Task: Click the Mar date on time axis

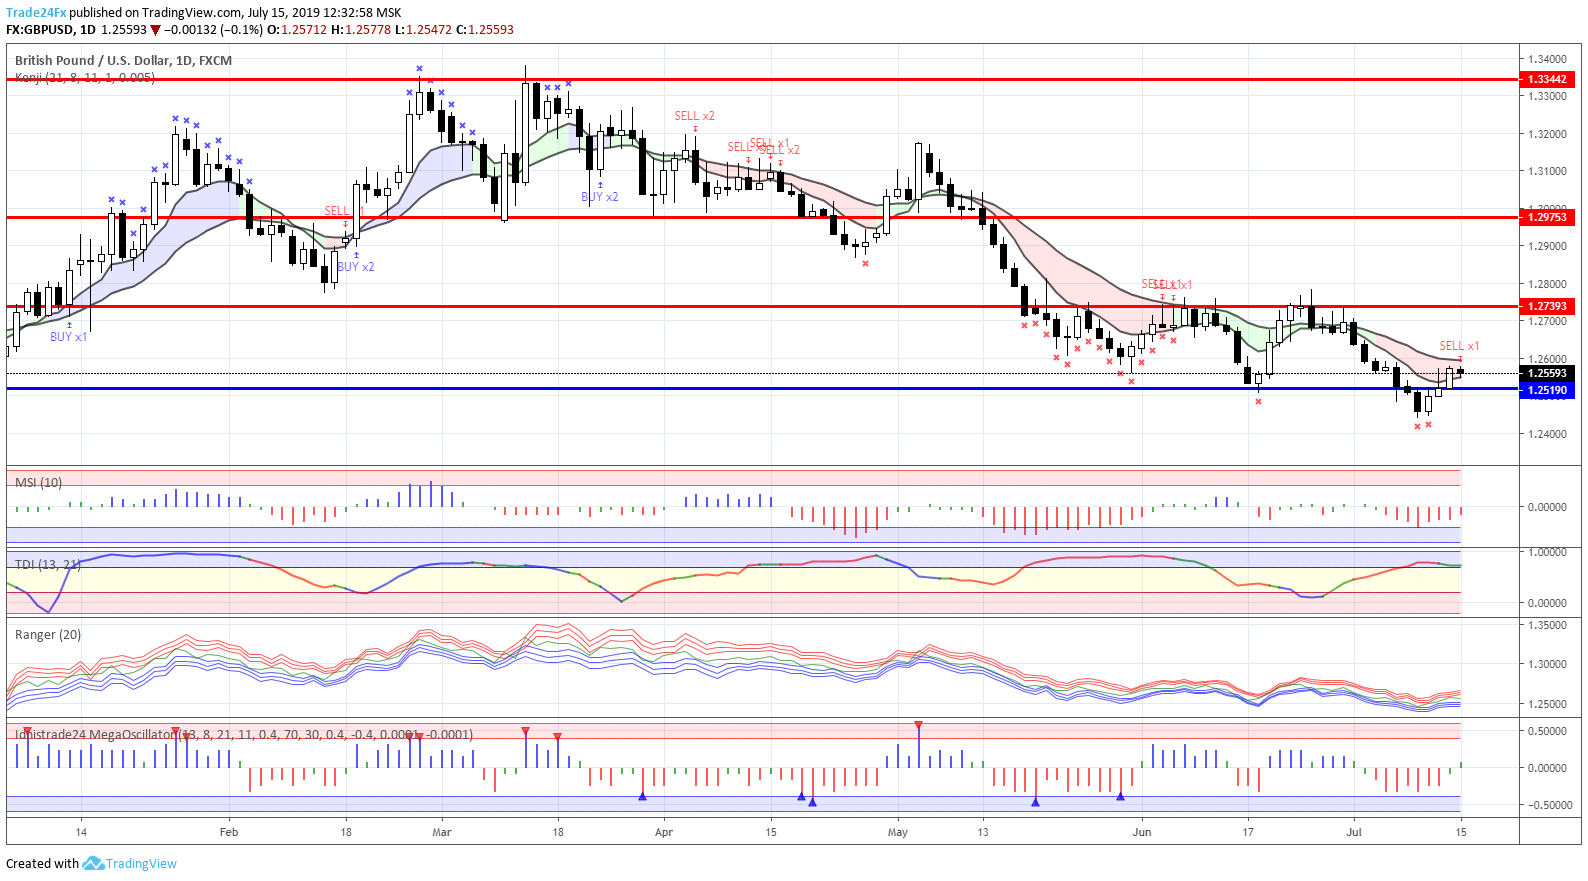Action: click(x=442, y=832)
